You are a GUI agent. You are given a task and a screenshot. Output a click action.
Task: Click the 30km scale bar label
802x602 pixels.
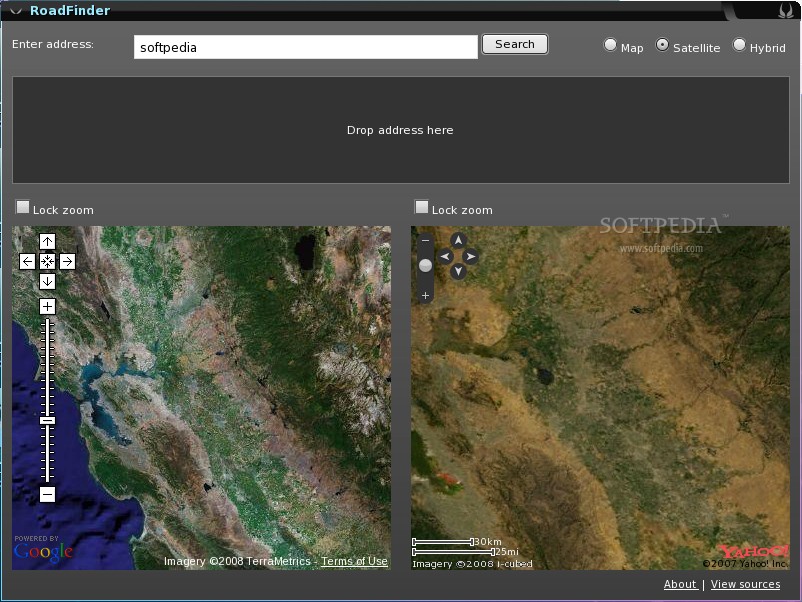pos(488,541)
